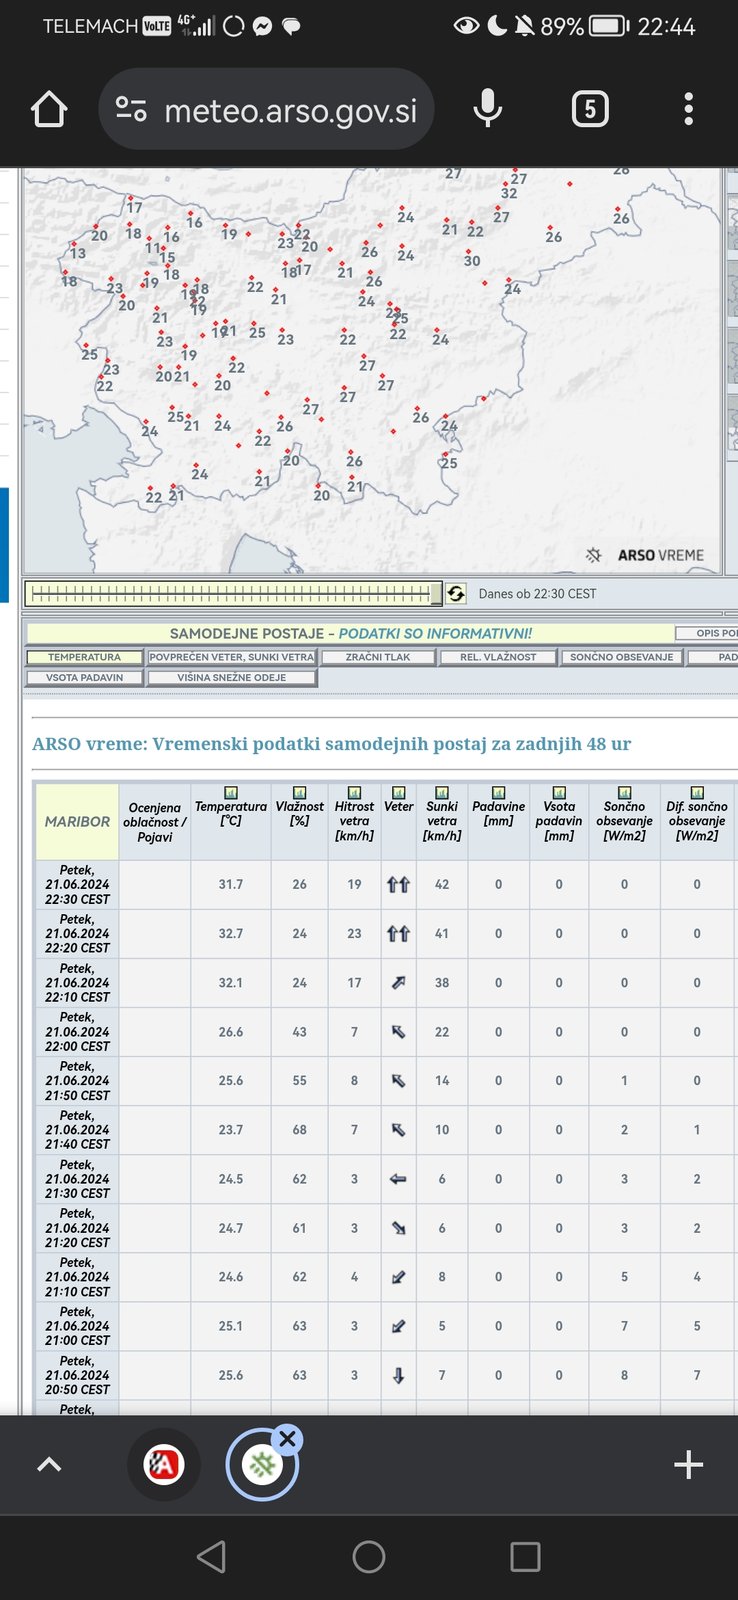Click the Danes ob 22:30 CEST label
The width and height of the screenshot is (738, 1600).
537,594
